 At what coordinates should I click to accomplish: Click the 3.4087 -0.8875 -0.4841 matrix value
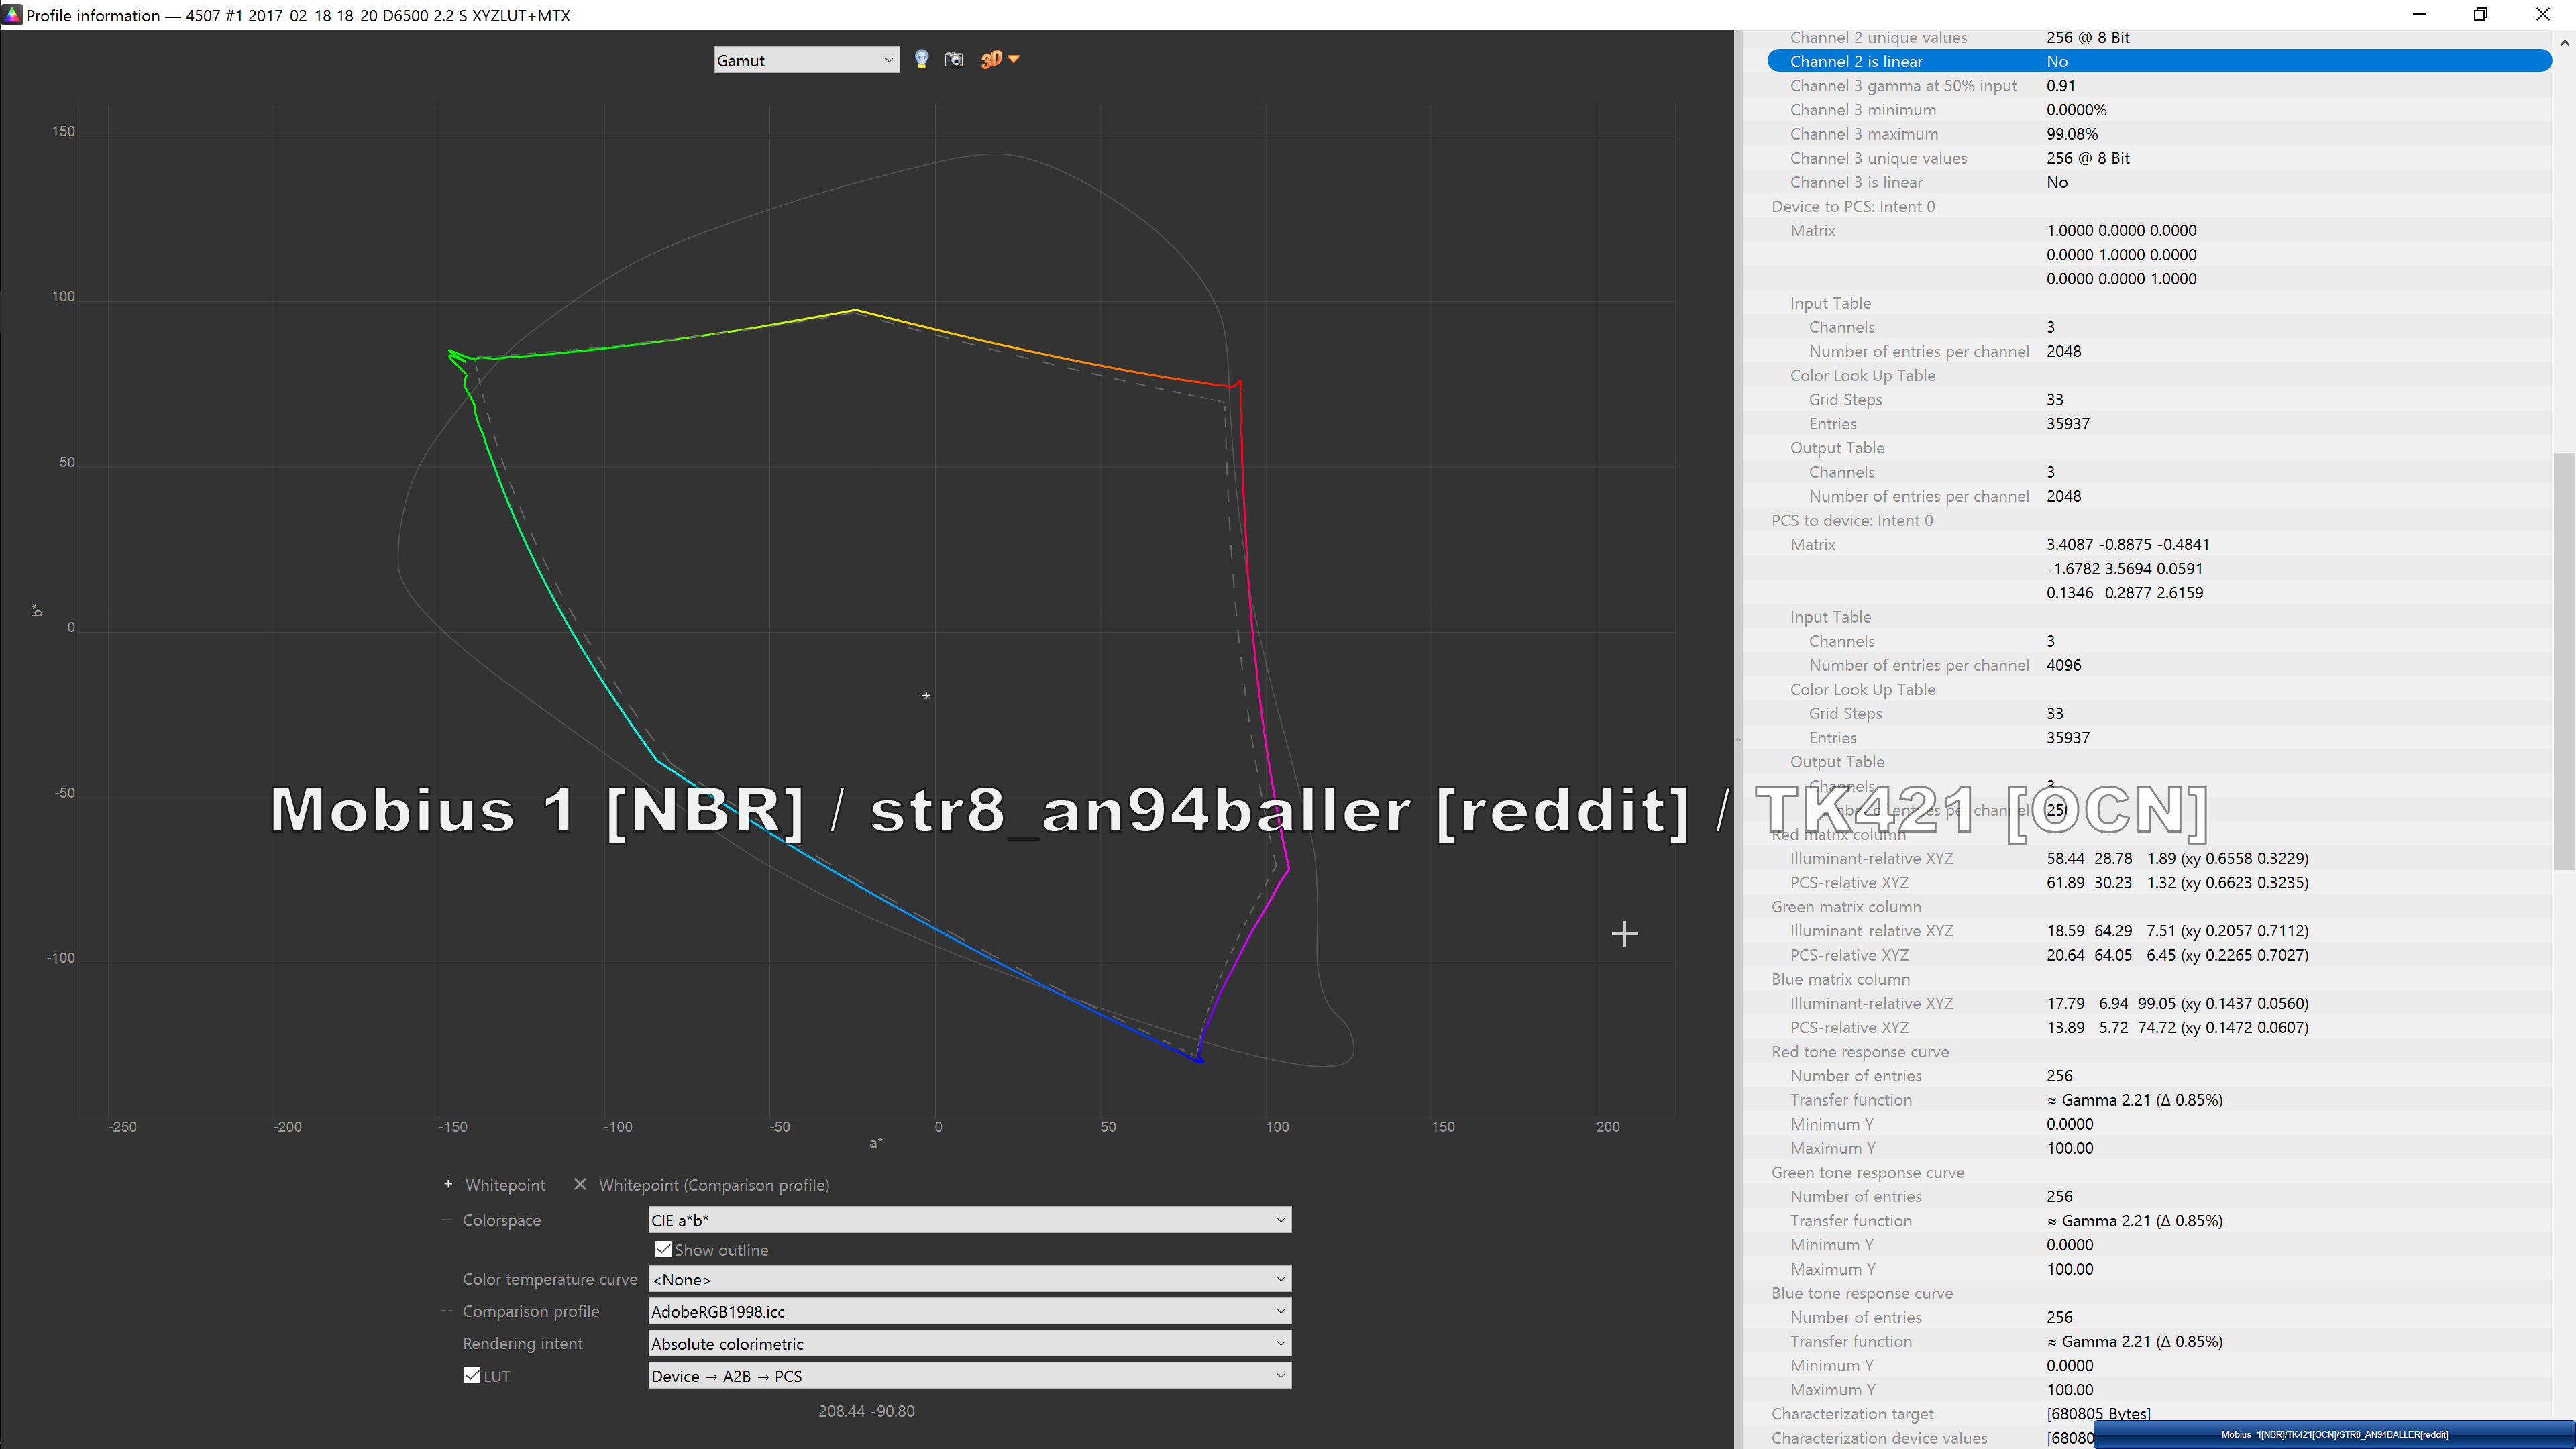point(2127,544)
